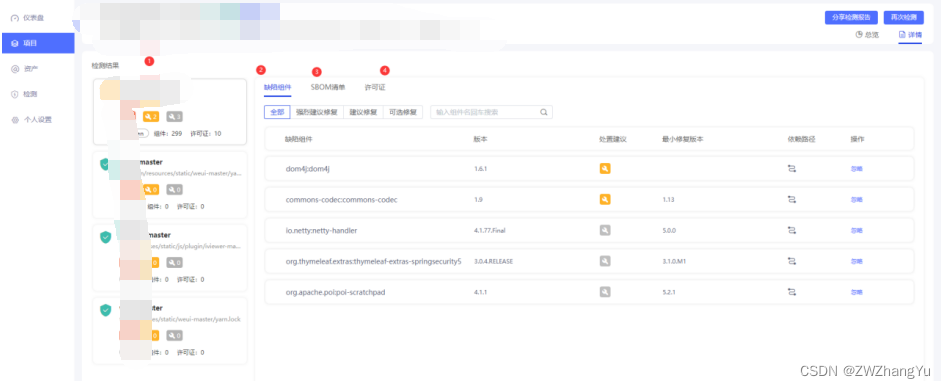The height and width of the screenshot is (388, 946).
Task: Click gray wrench icon for poi-scratchpad
Action: 605,291
